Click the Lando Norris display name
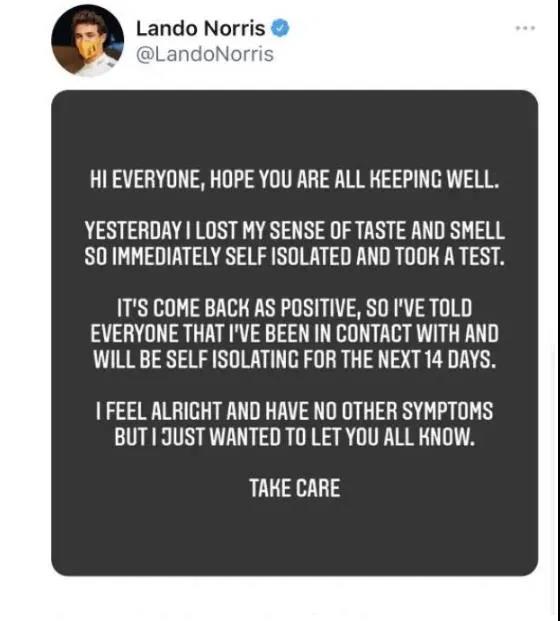Image resolution: width=560 pixels, height=621 pixels. click(200, 29)
